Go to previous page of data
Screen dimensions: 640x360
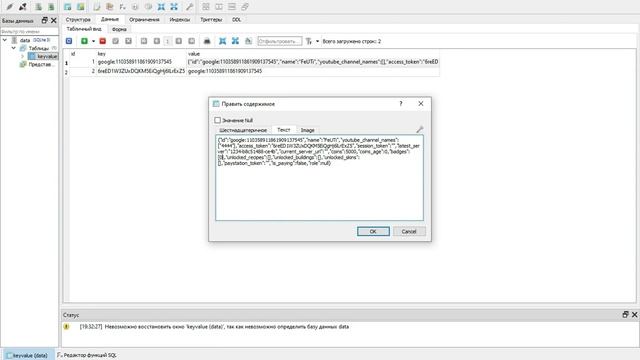coord(157,41)
